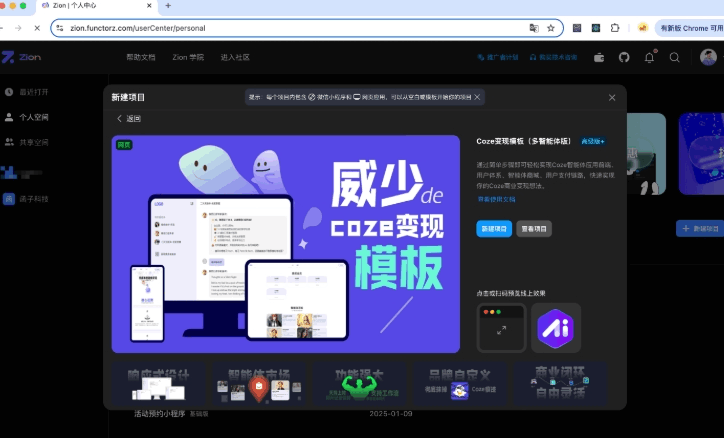The image size is (724, 438).
Task: Open the wallet icon in header
Action: click(x=599, y=58)
